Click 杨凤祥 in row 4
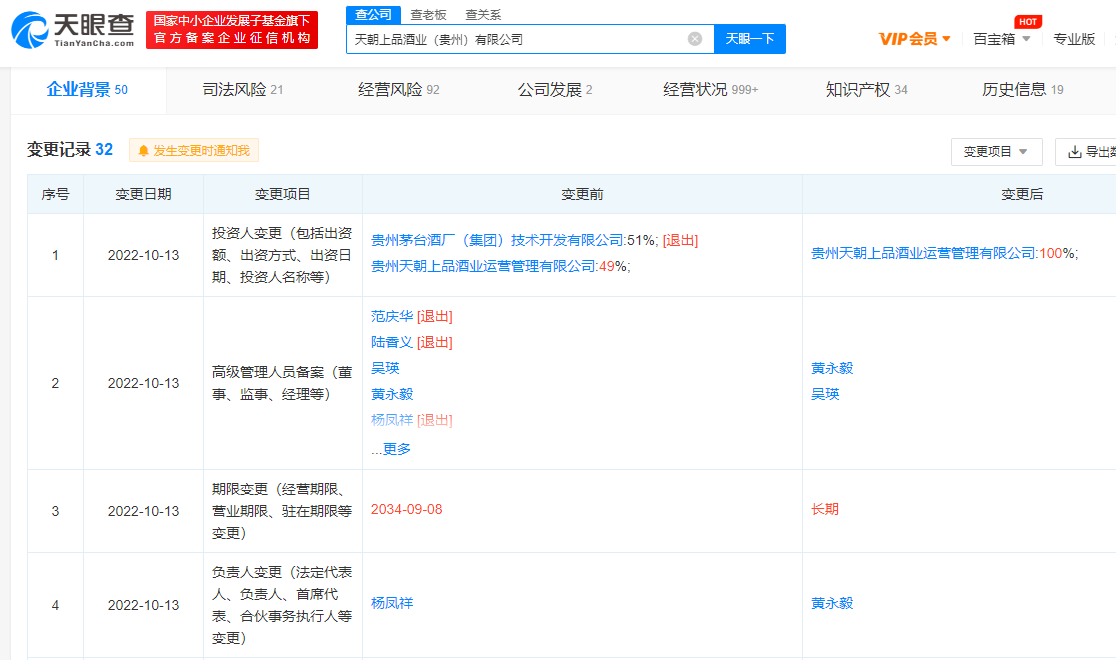Viewport: 1116px width, 660px height. tap(391, 603)
